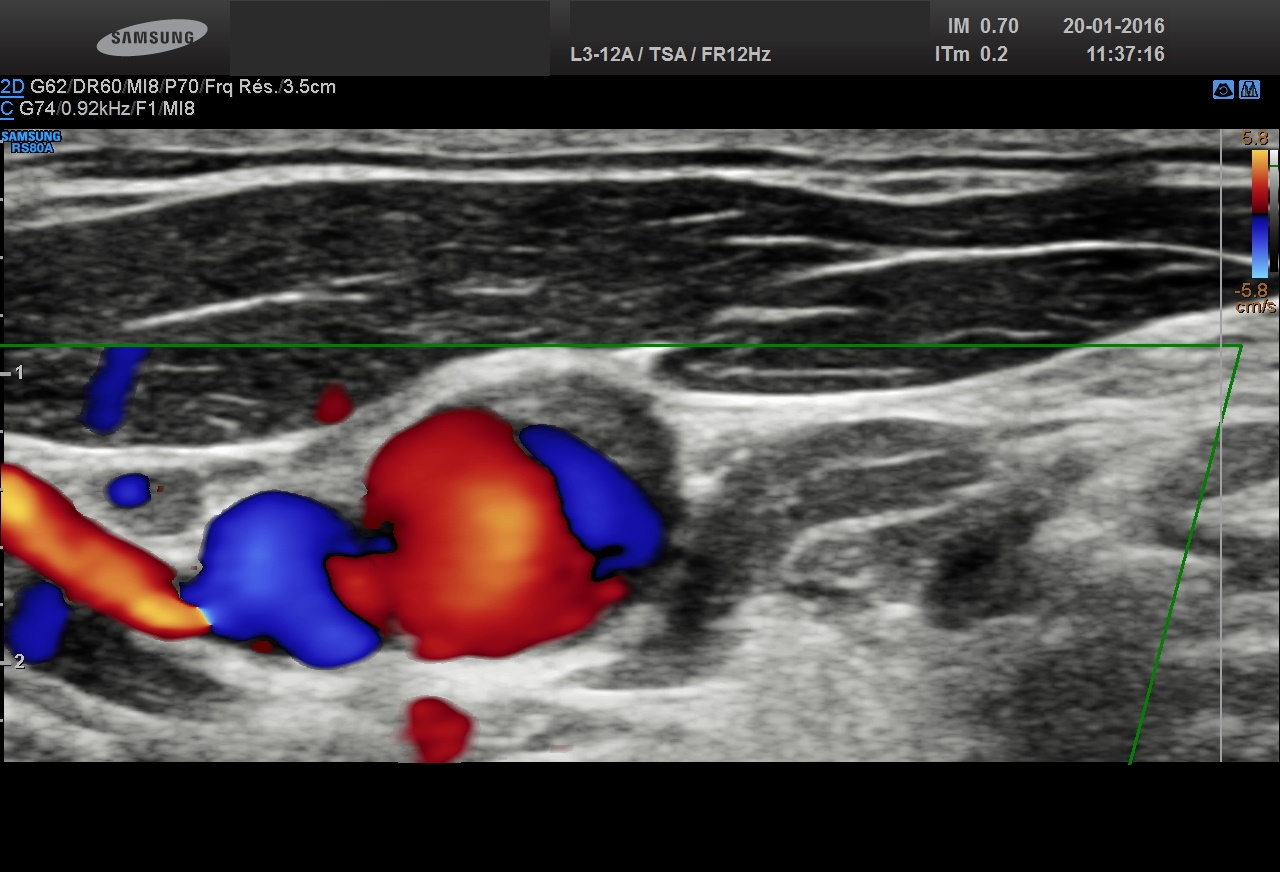Select the 2D mode label

[12, 87]
